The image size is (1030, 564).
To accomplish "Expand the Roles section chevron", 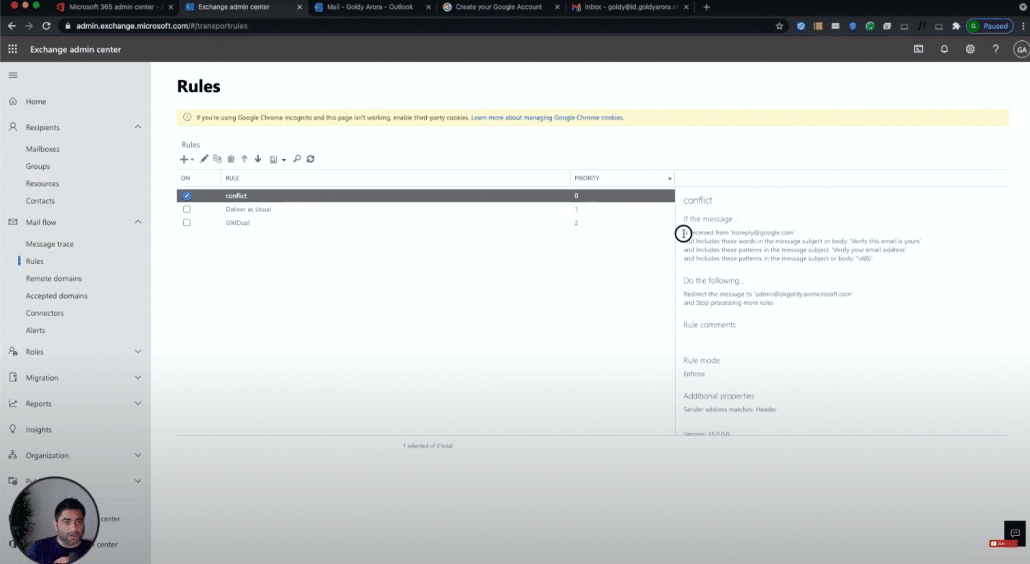I will [x=138, y=352].
